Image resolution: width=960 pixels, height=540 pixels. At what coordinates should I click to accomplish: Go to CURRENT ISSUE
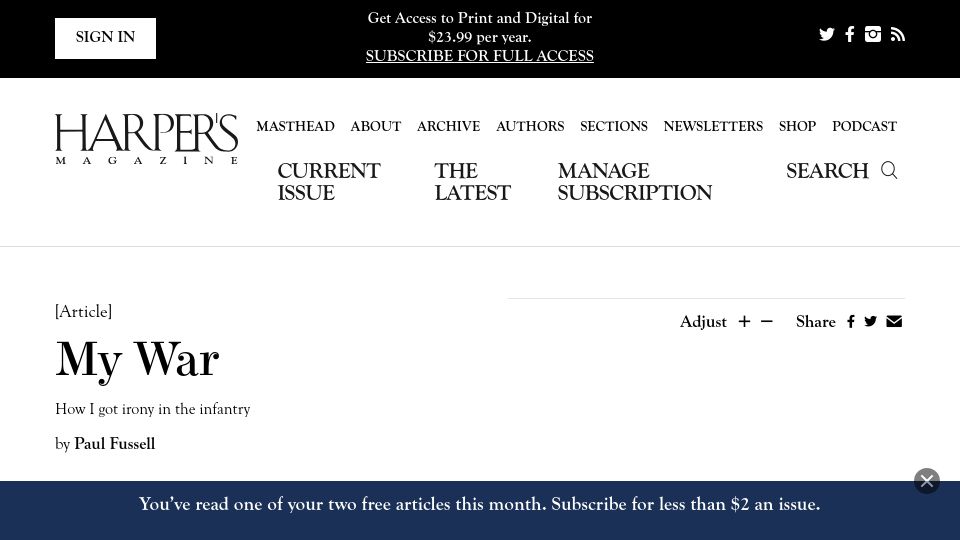329,182
